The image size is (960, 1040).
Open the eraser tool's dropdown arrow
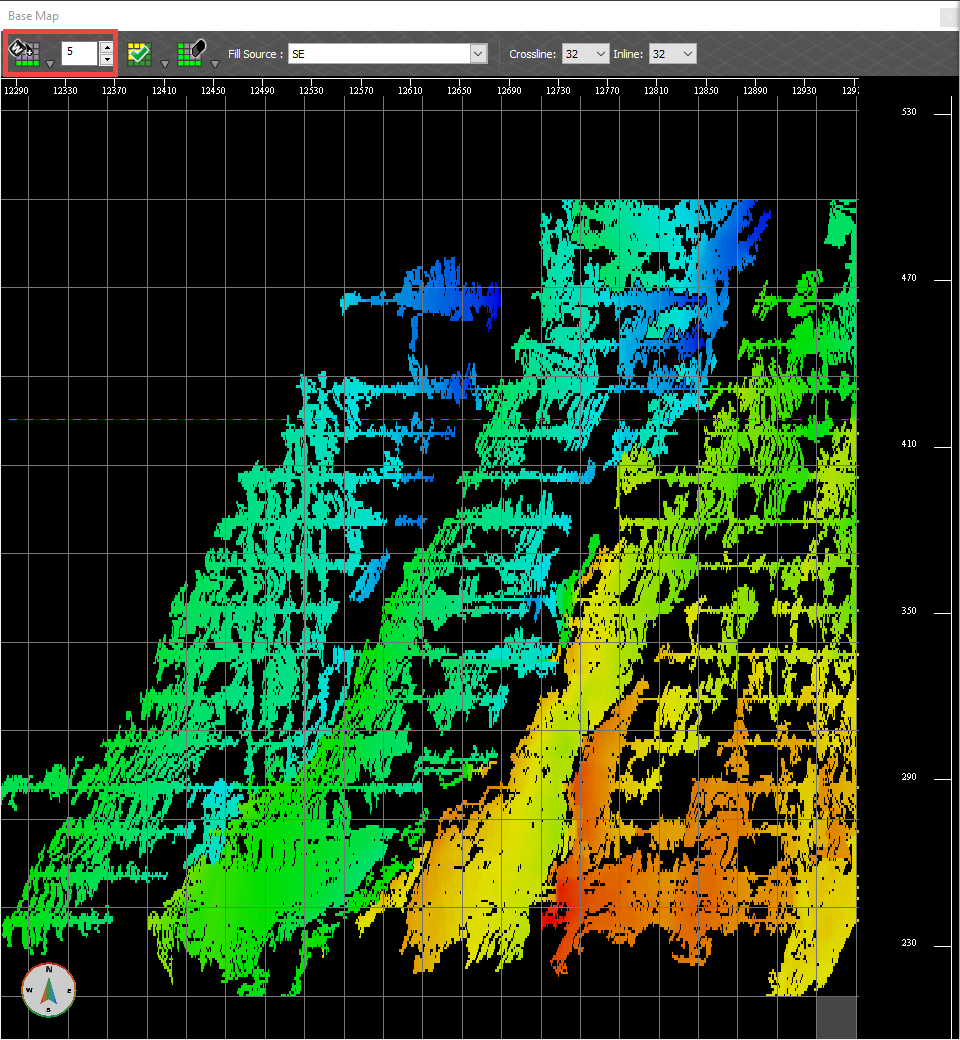point(215,62)
